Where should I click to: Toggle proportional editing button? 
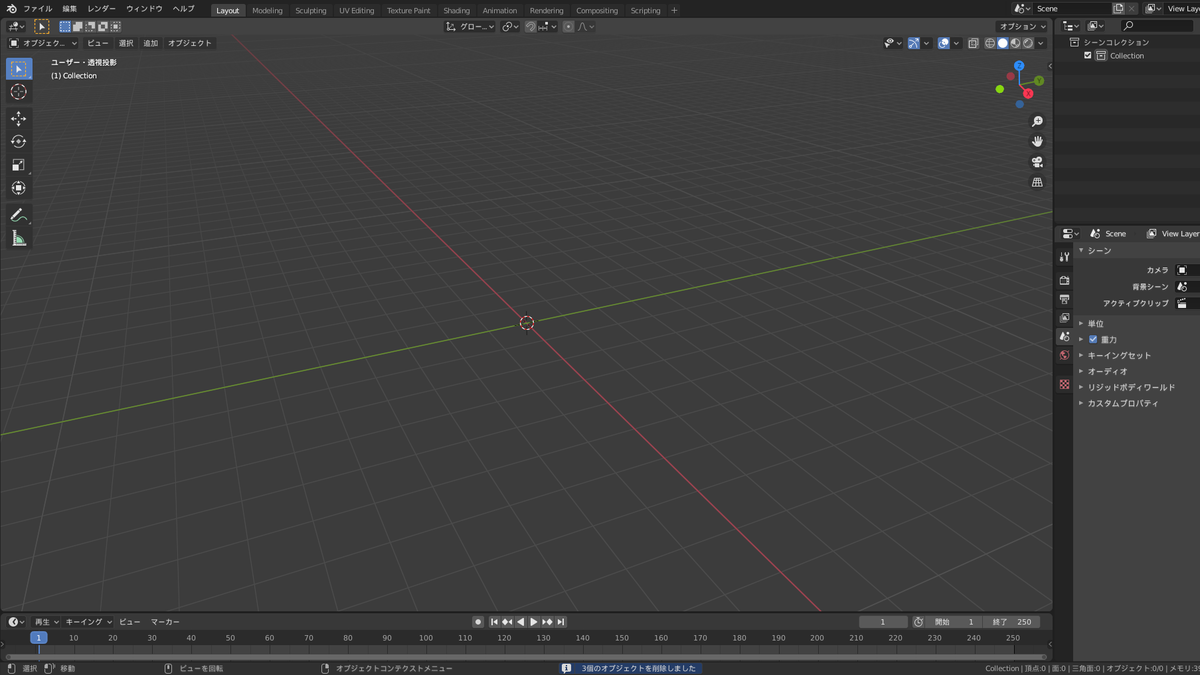tap(568, 27)
